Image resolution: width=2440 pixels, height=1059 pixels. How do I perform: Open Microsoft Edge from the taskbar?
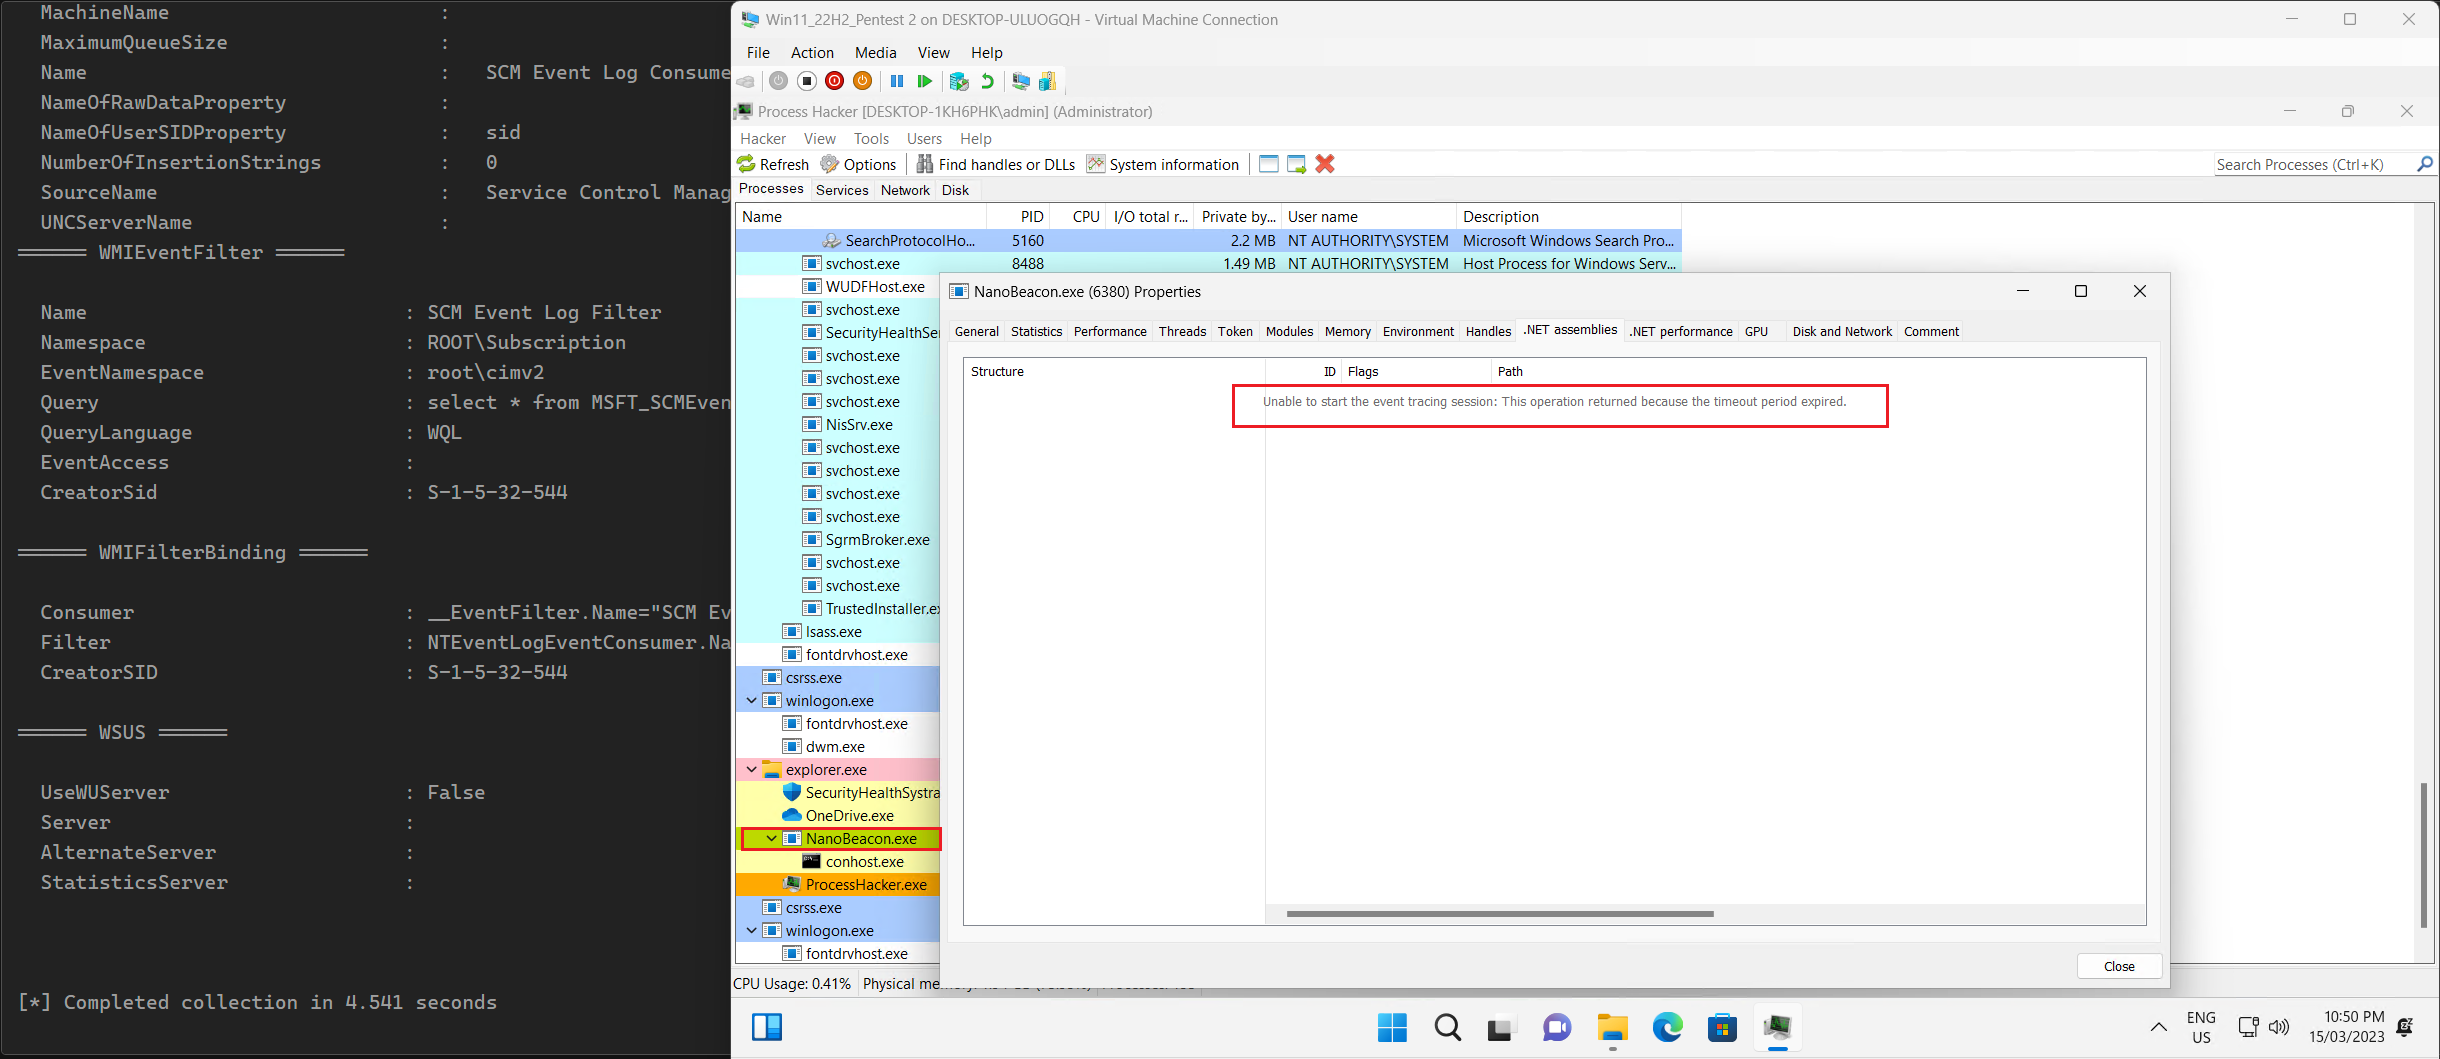click(x=1667, y=1027)
